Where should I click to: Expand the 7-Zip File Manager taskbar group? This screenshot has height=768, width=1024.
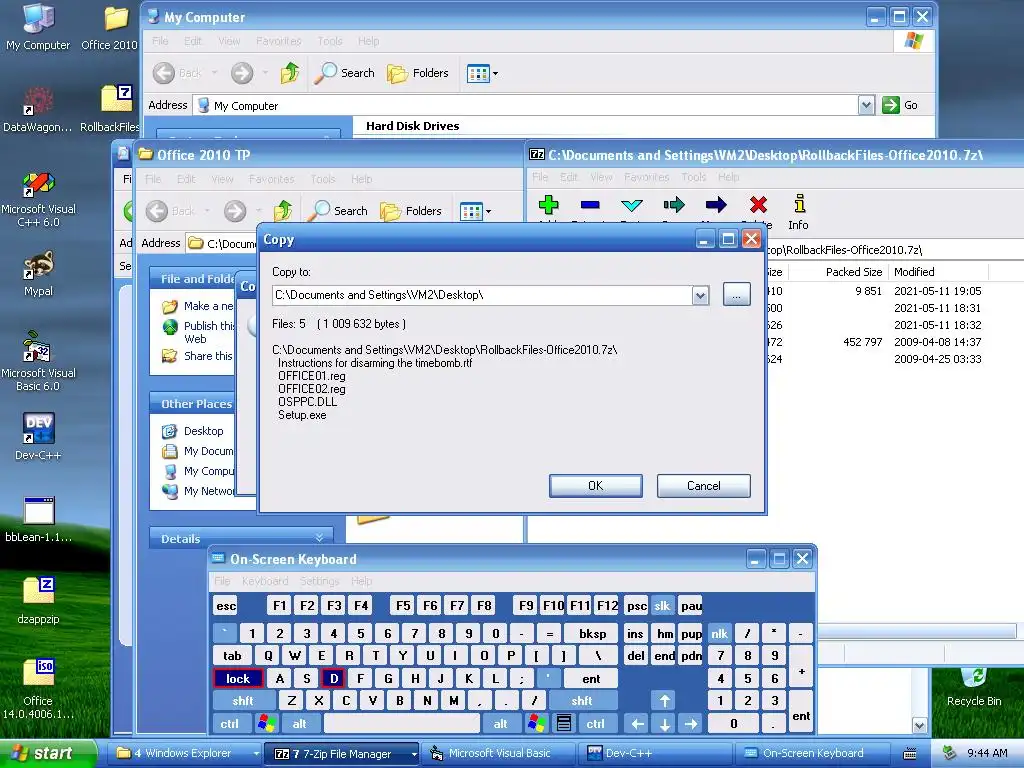413,754
